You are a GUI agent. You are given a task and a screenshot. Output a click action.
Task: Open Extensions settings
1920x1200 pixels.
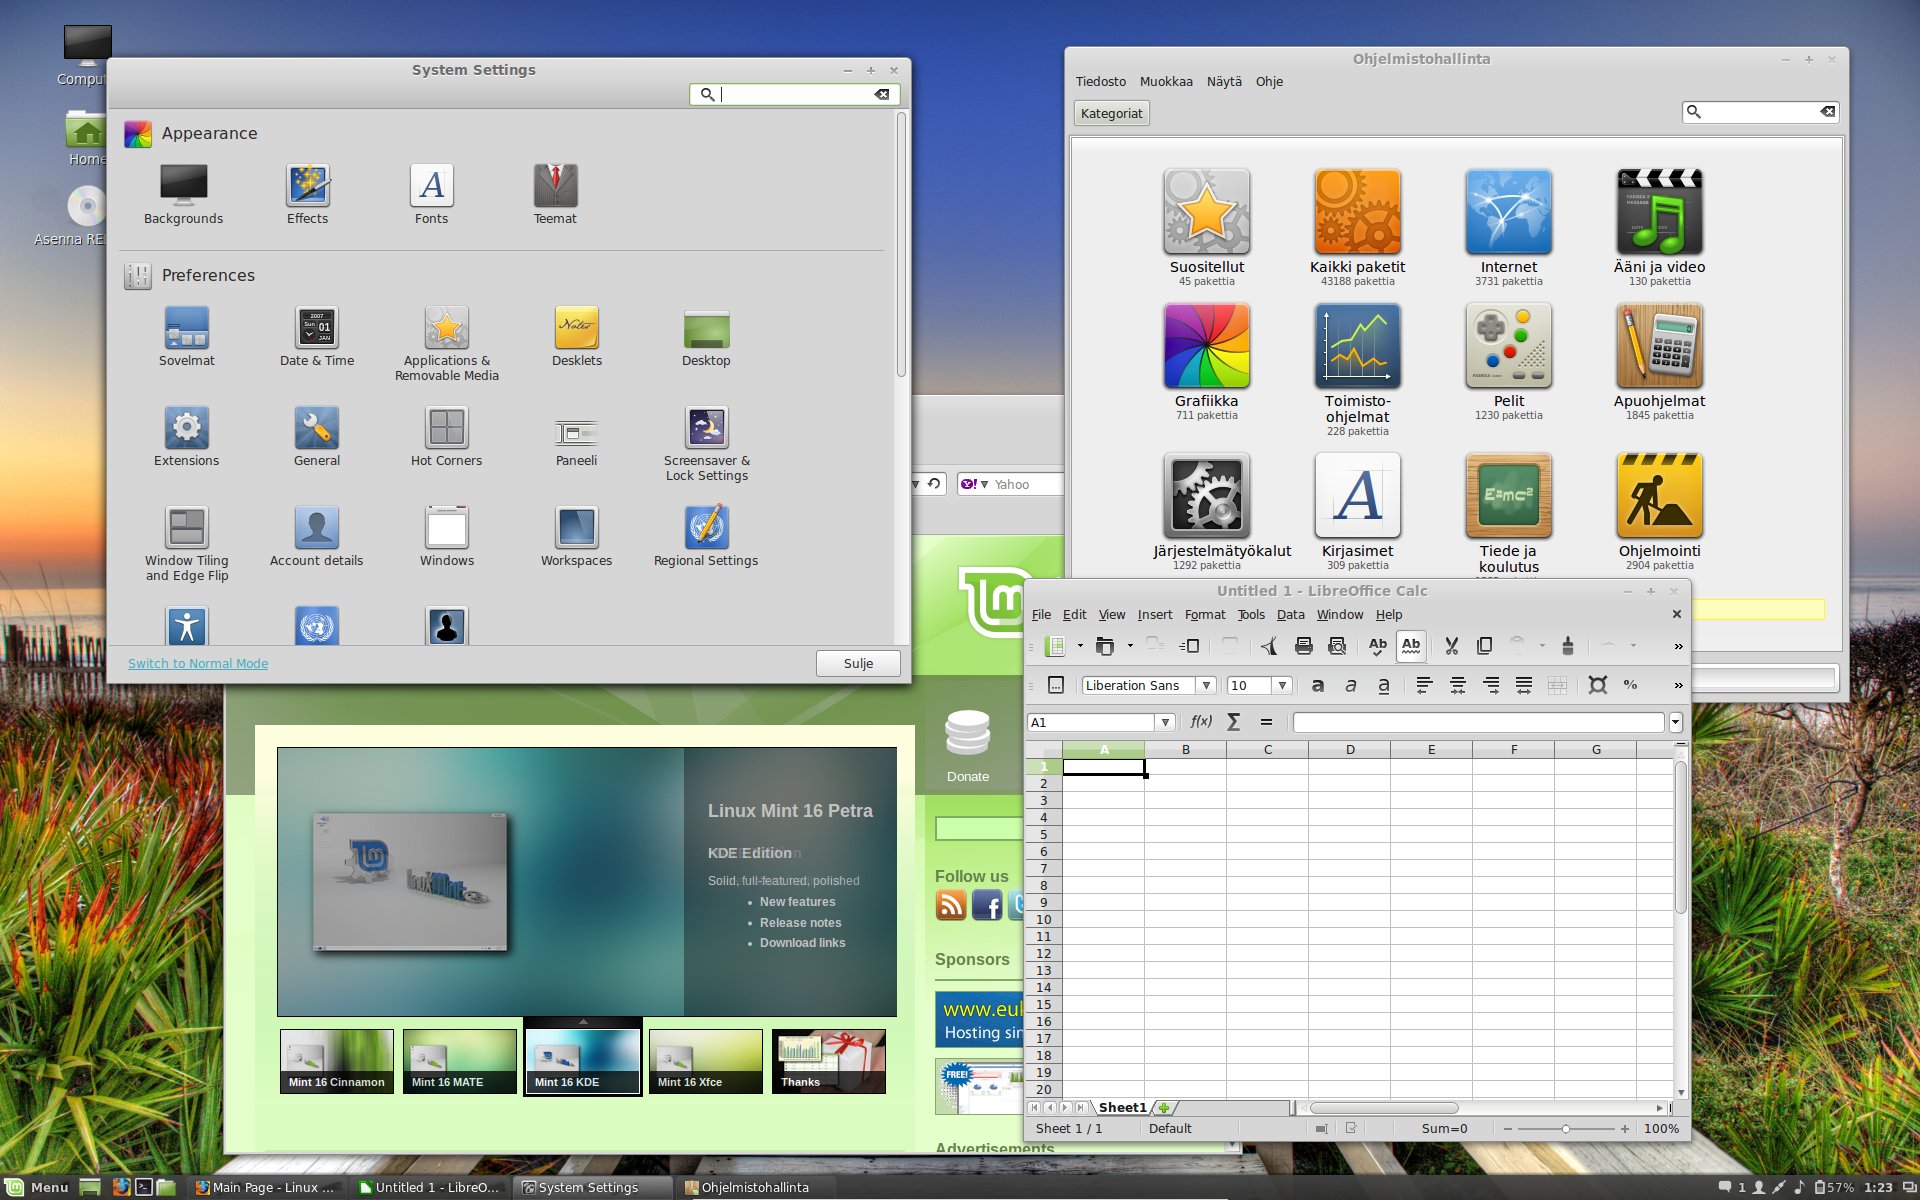tap(186, 436)
